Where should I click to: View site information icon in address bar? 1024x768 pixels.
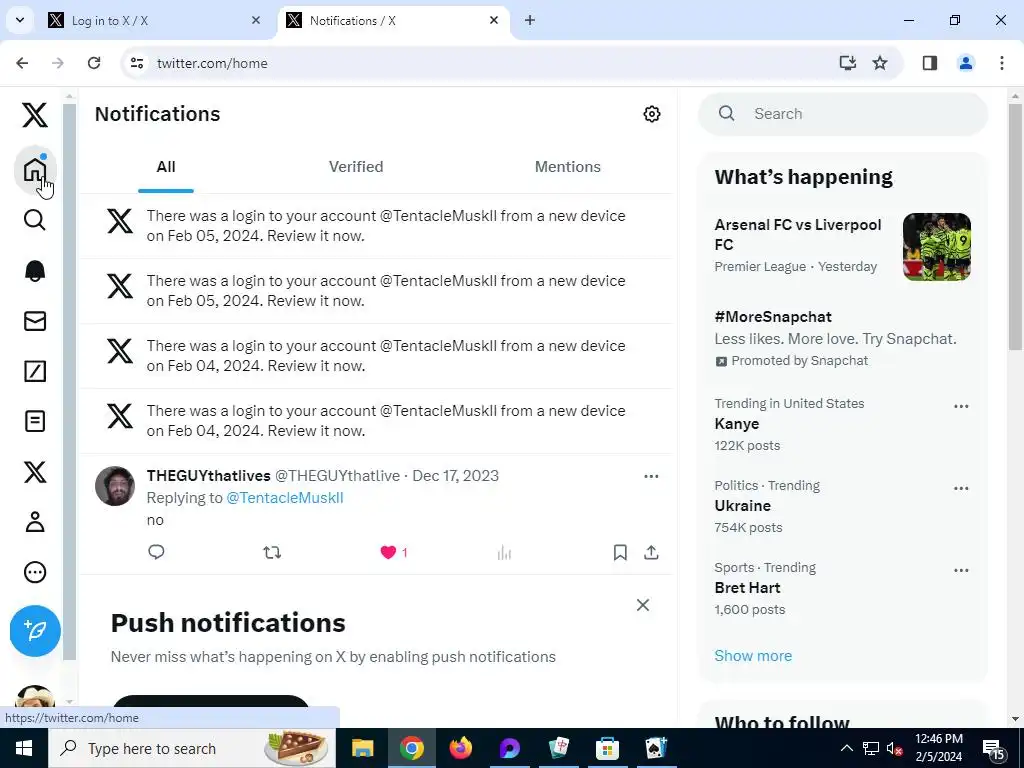click(x=136, y=63)
